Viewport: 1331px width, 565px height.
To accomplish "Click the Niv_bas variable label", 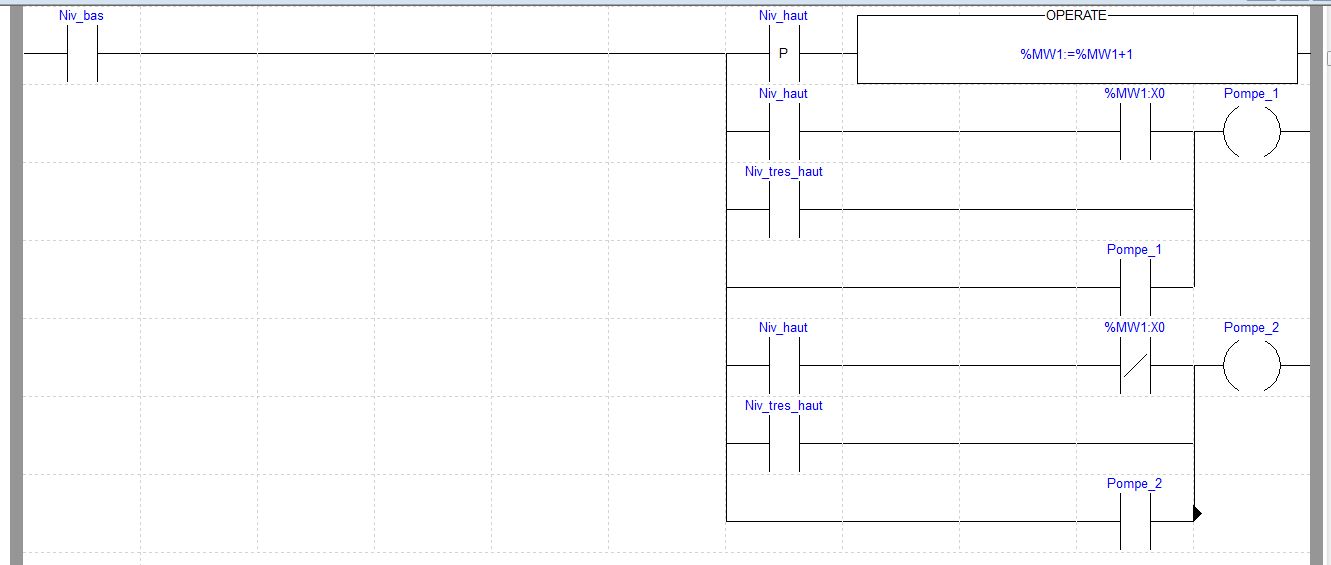I will pos(81,15).
